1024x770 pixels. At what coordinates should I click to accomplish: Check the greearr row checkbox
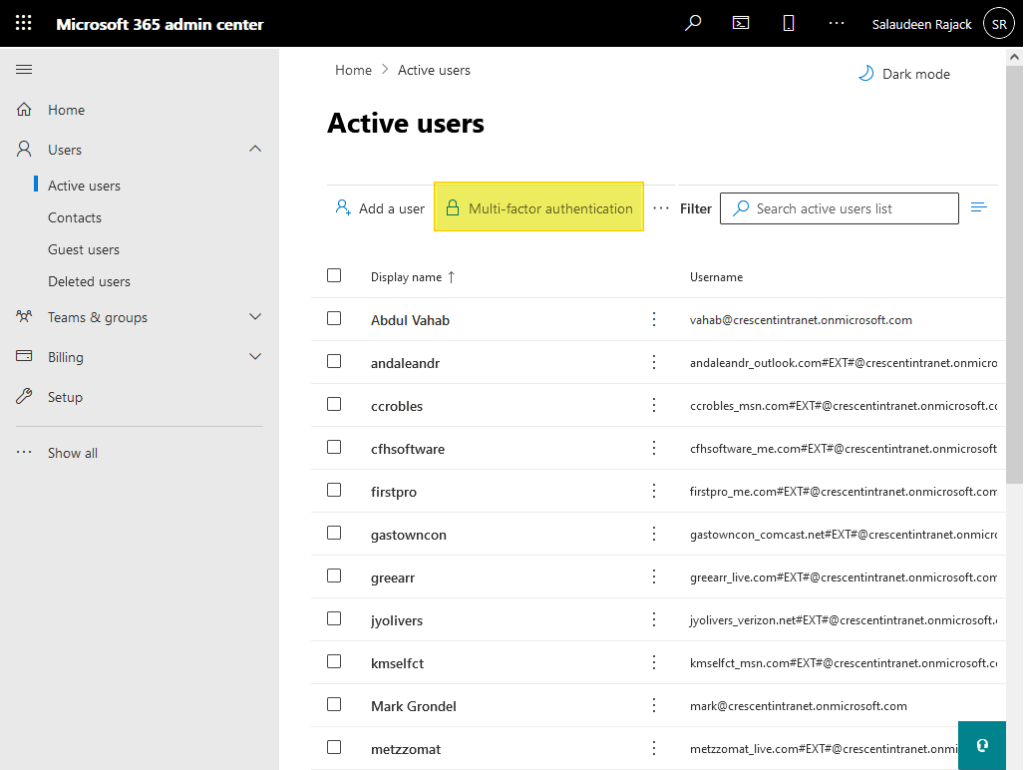[x=334, y=575]
